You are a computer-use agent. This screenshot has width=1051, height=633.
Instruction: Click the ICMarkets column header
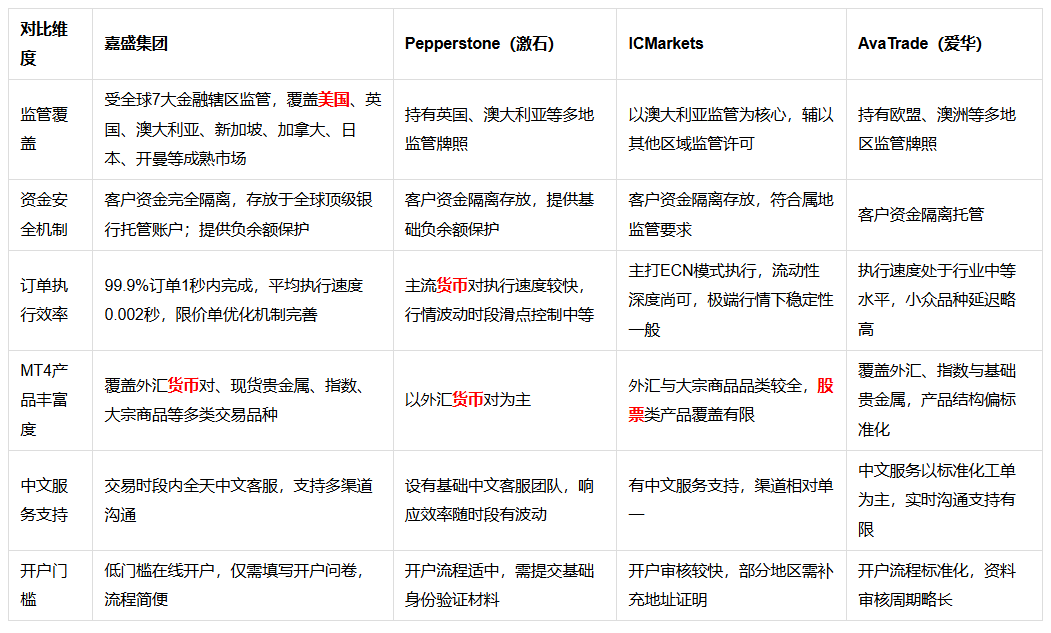pyautogui.click(x=731, y=44)
